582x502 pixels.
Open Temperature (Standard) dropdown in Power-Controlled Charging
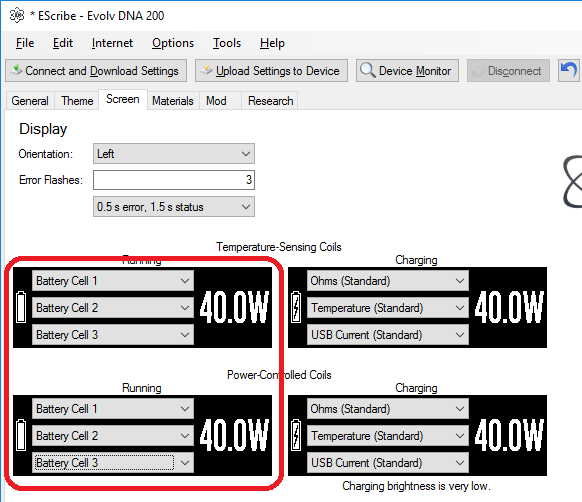click(388, 436)
